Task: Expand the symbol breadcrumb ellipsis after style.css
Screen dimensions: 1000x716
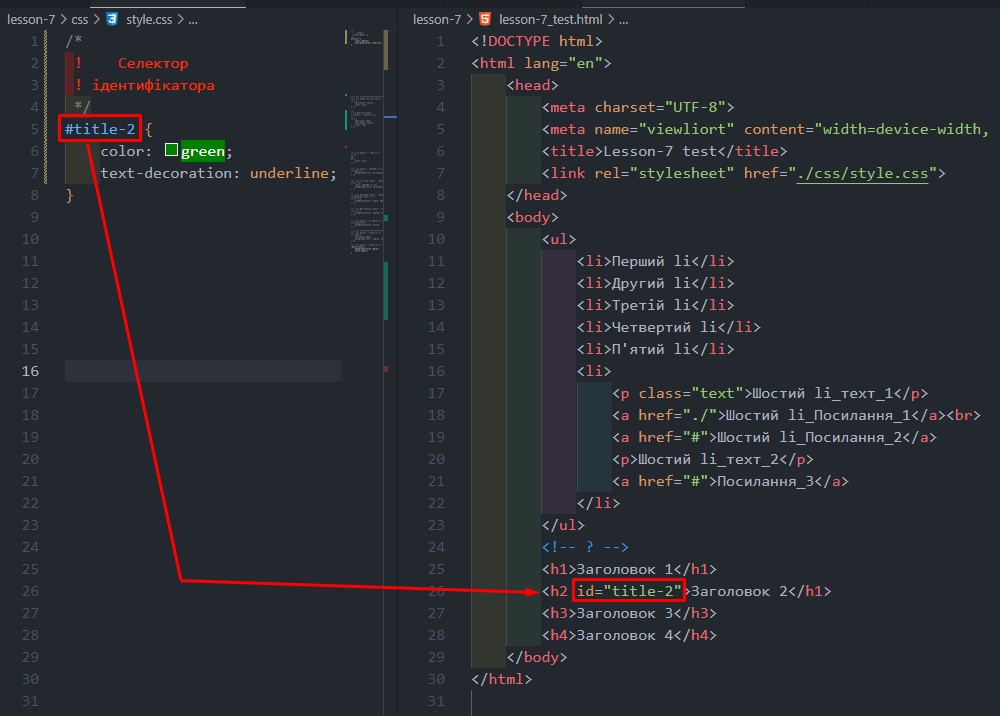Action: (193, 20)
